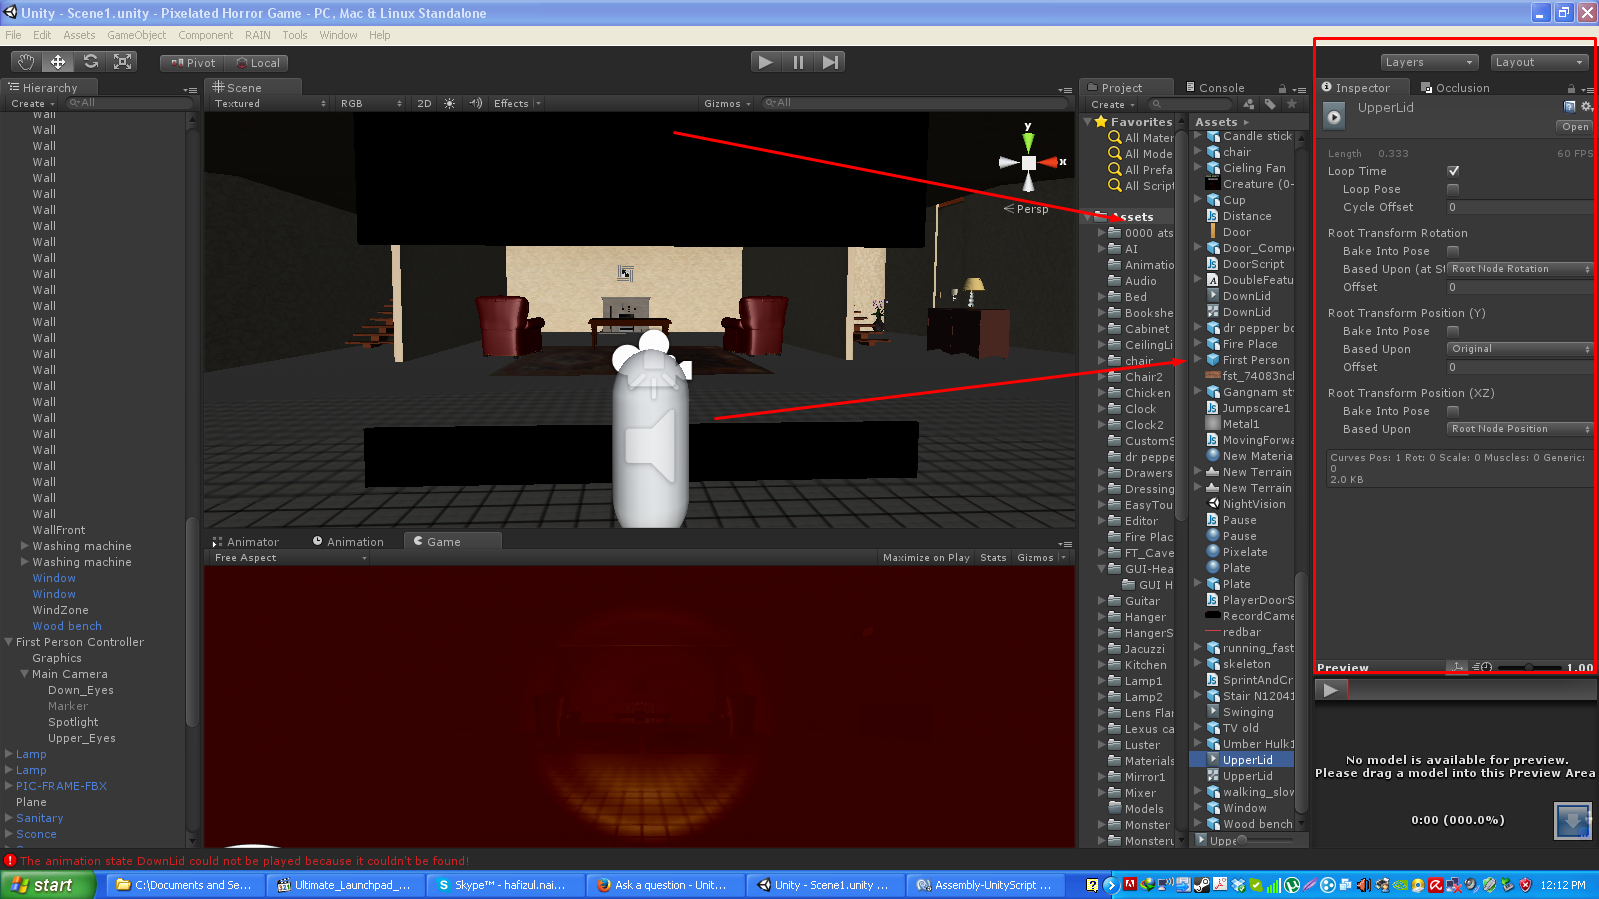Switch to the Animation tab
Screen dimensions: 1599x899
click(x=348, y=541)
